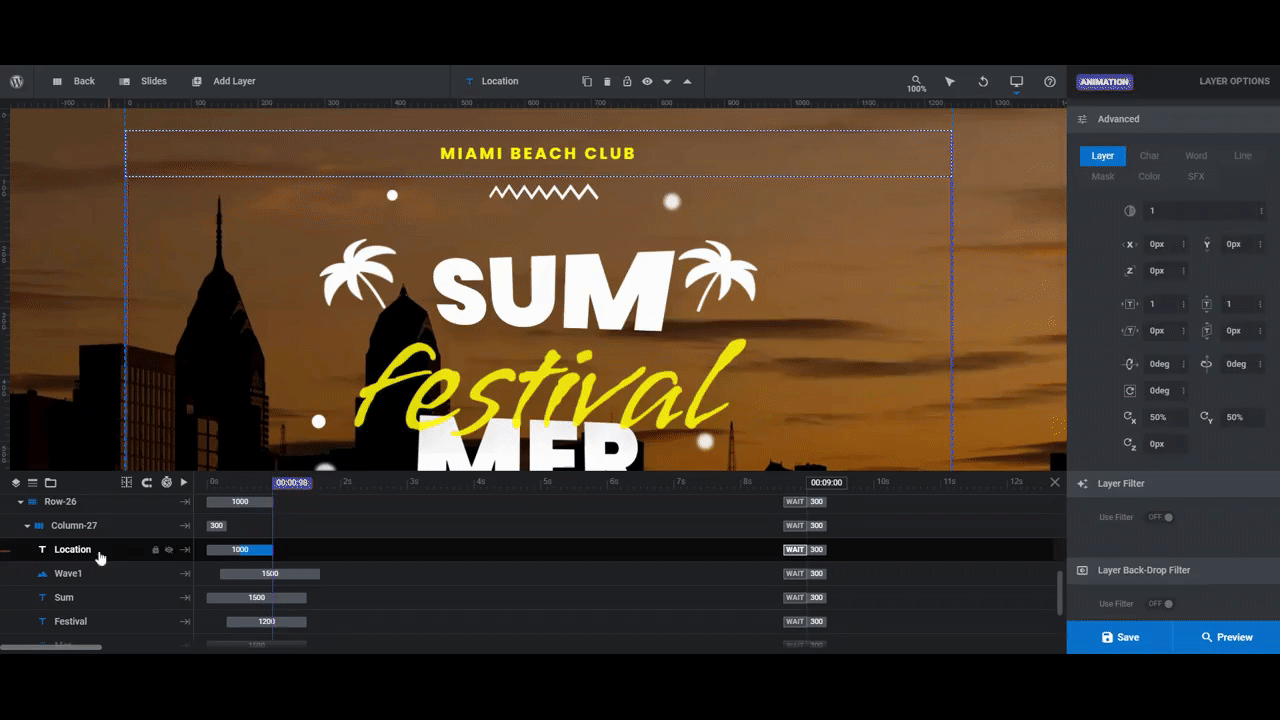The width and height of the screenshot is (1280, 720).
Task: Open the WordPress logo menu
Action: pos(17,81)
